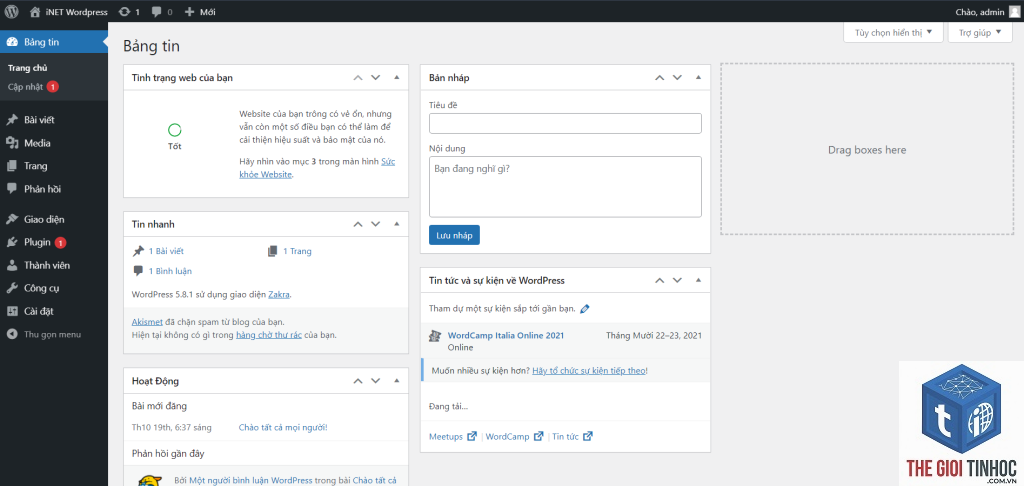Click the Plugin plug sidebar icon
The width and height of the screenshot is (1024, 486).
pos(12,242)
